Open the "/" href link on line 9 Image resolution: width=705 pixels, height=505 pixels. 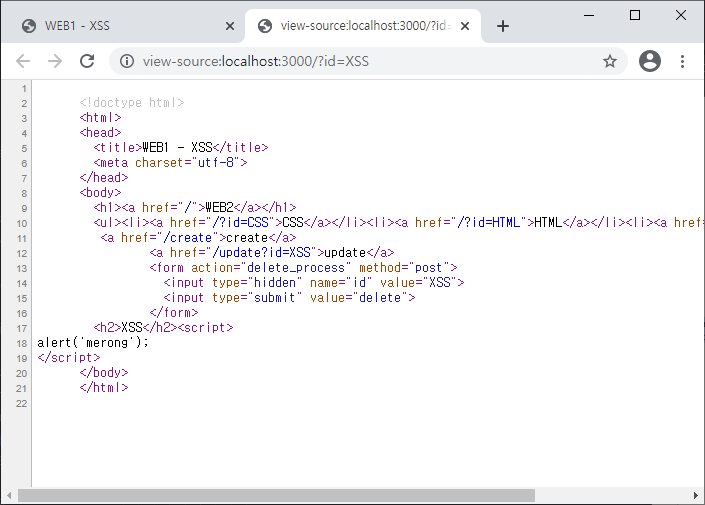(x=187, y=207)
